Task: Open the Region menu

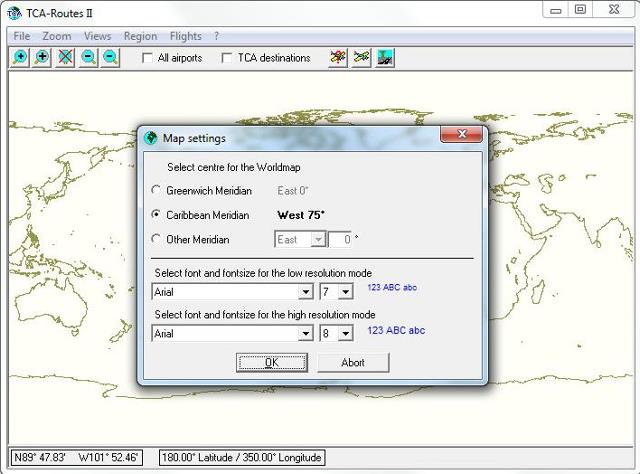Action: click(x=140, y=36)
